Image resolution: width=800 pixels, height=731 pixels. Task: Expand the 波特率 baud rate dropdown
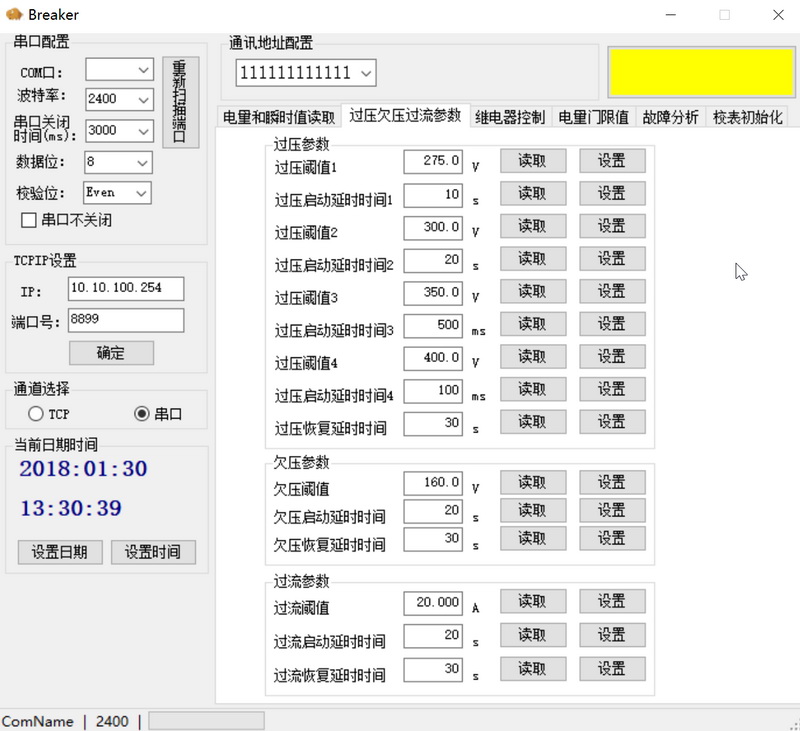click(142, 99)
